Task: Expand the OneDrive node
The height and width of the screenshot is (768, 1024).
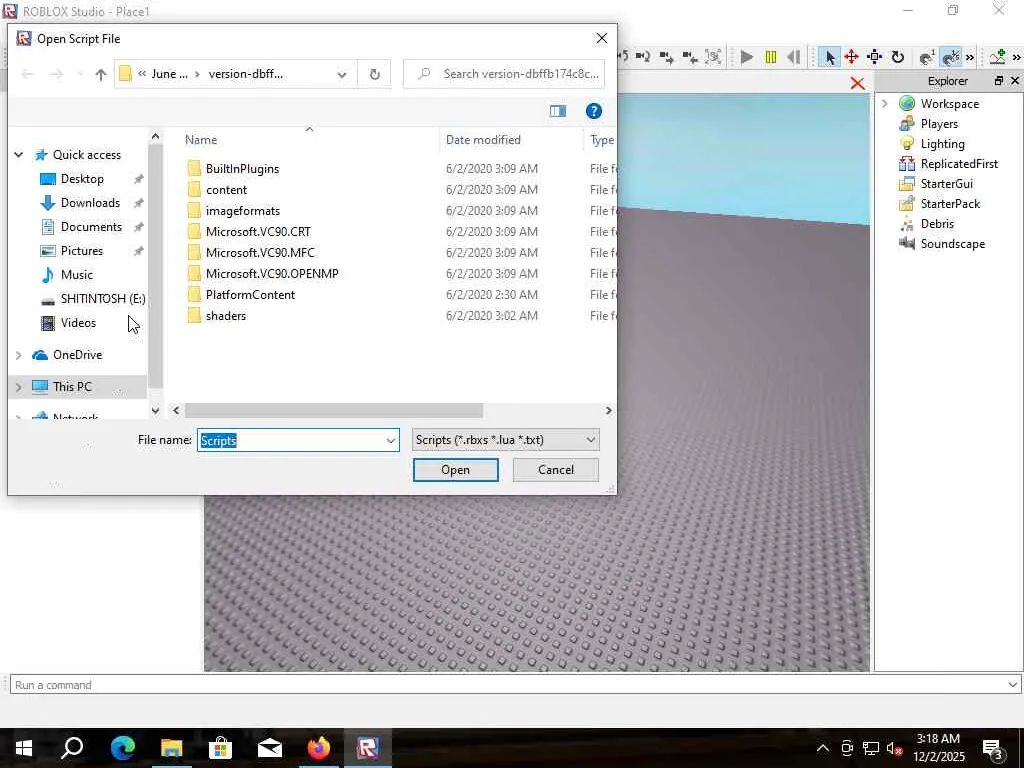Action: pyautogui.click(x=18, y=355)
